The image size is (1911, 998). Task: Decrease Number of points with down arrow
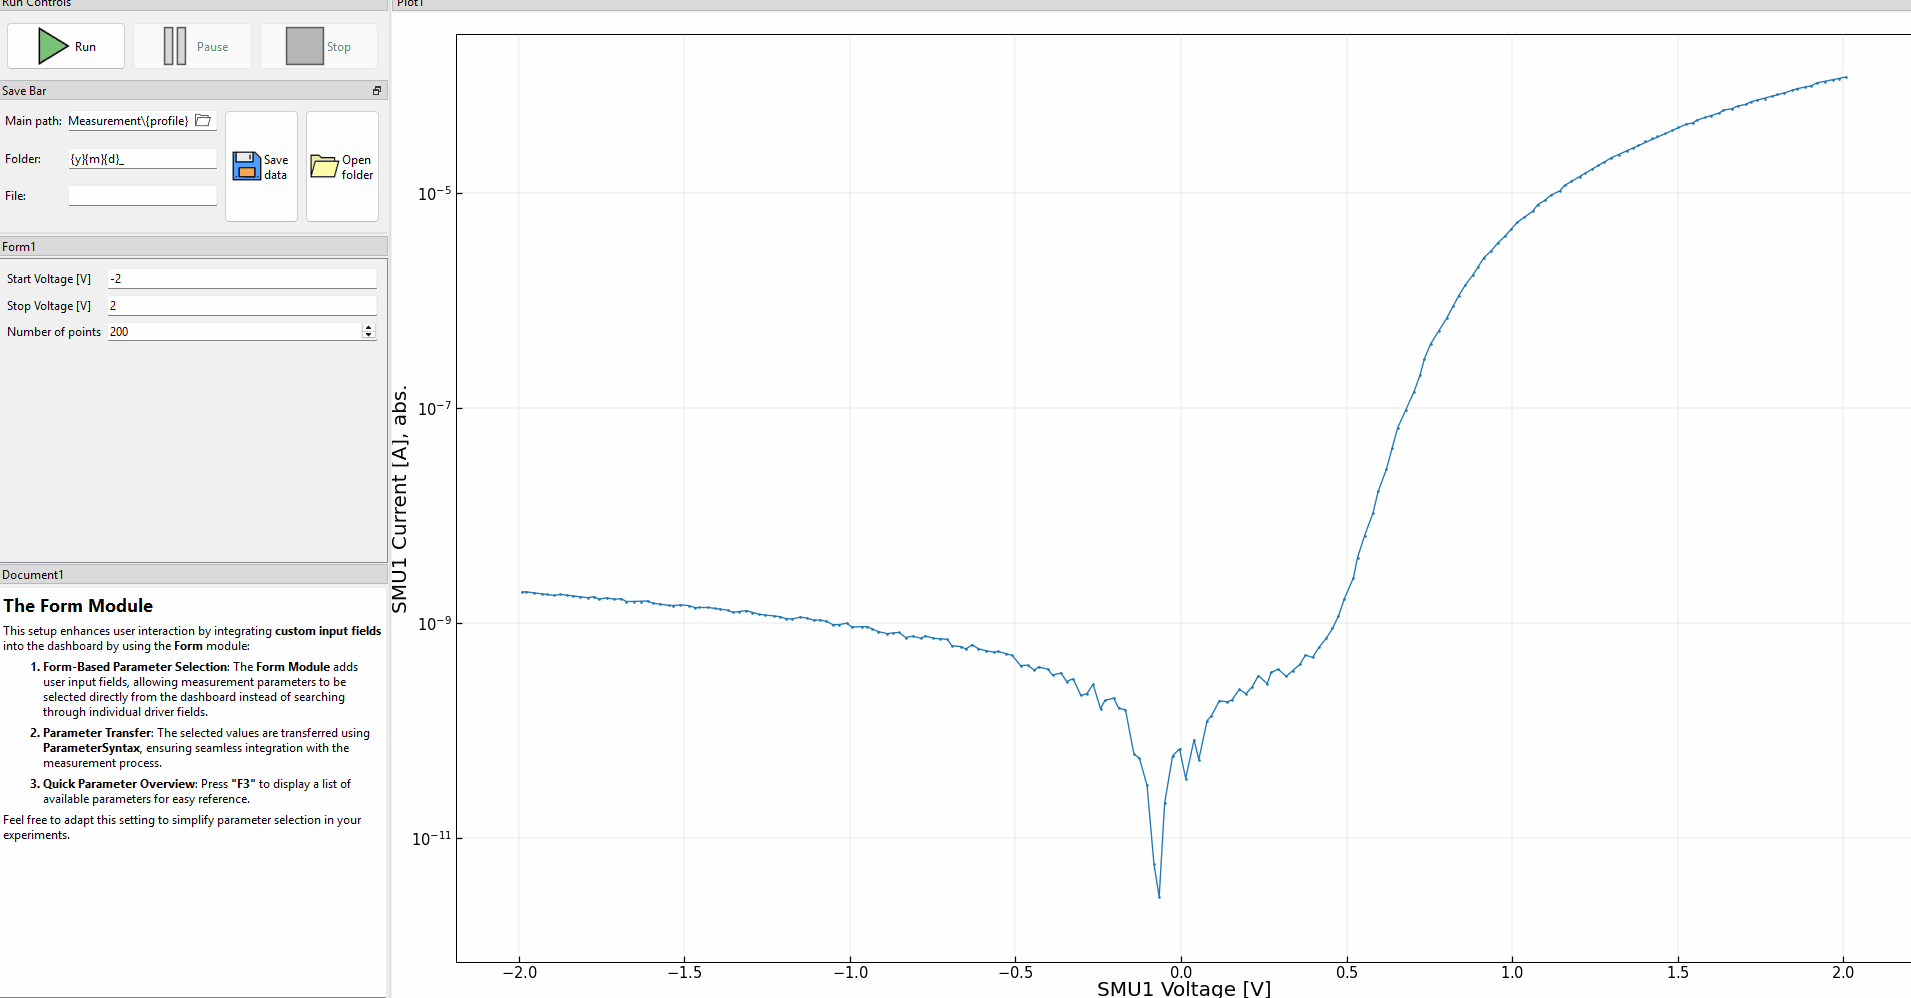(369, 336)
